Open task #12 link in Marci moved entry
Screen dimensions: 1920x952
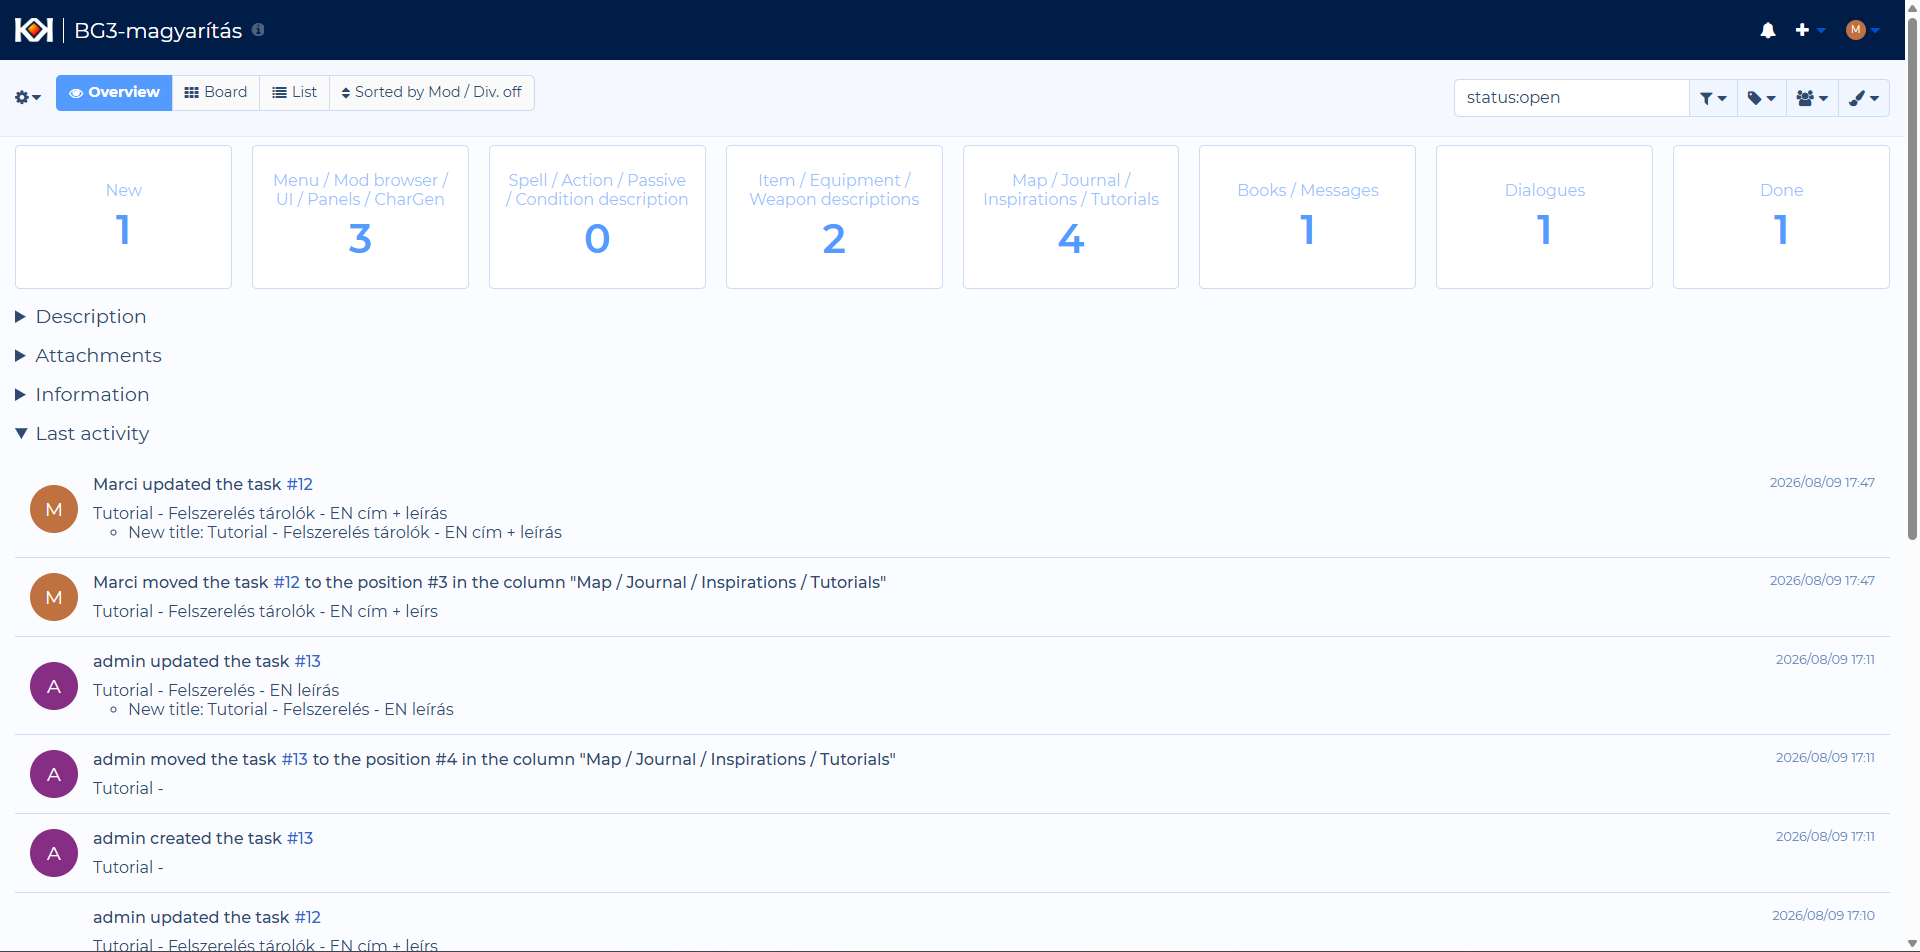coord(286,582)
